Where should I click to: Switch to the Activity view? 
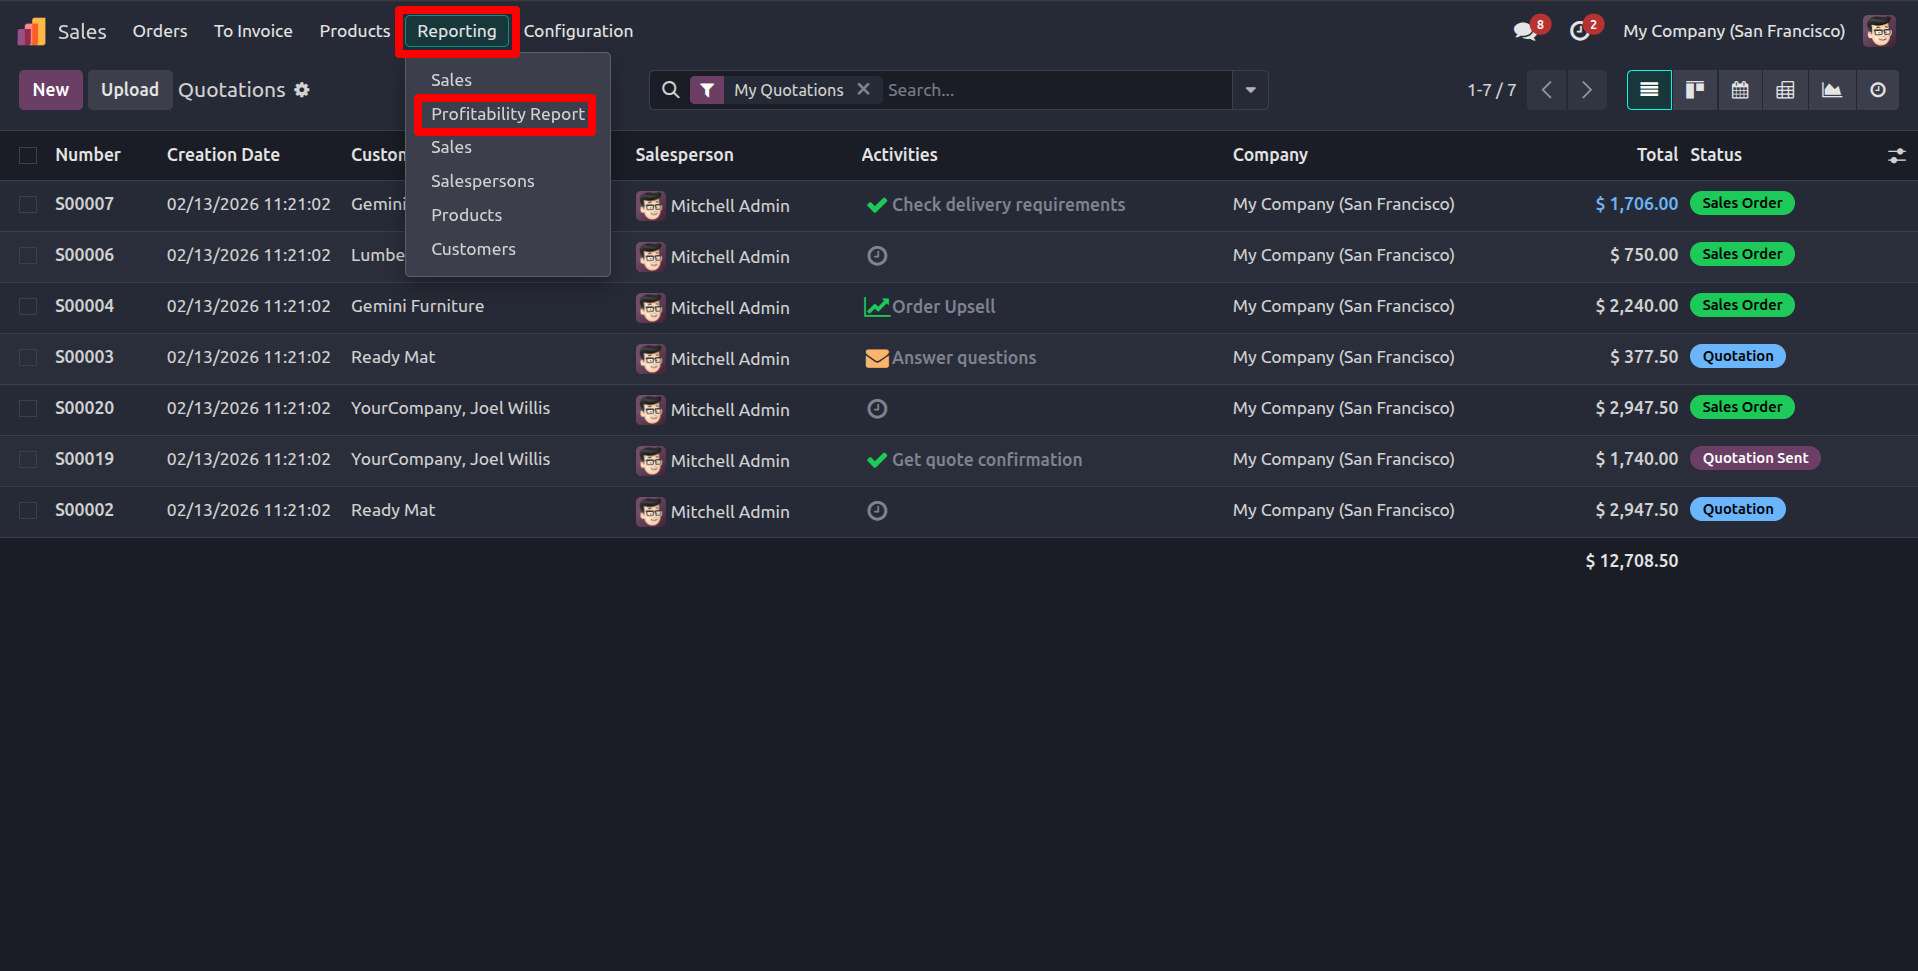[x=1878, y=90]
